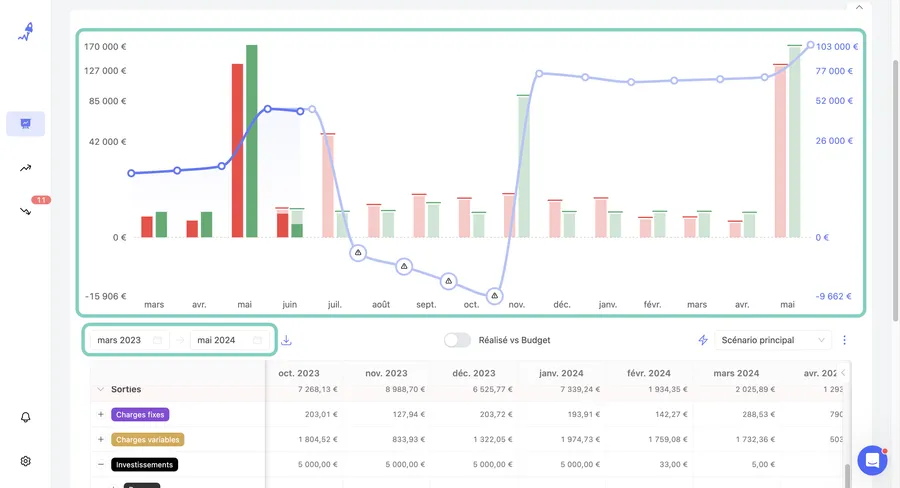The image size is (900, 488).
Task: Click the Charges variables tag
Action: [148, 440]
